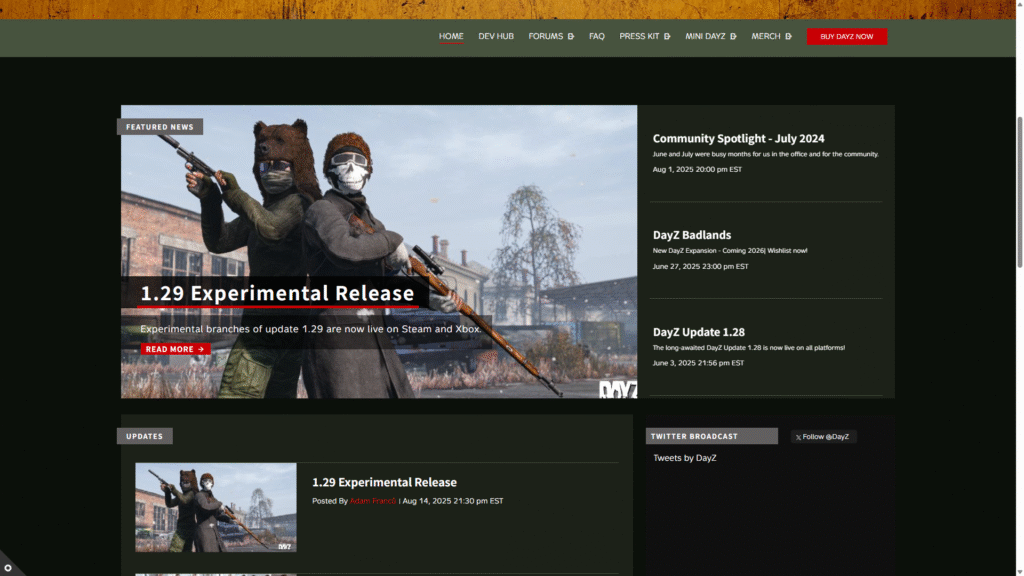This screenshot has width=1024, height=576.
Task: Click the arrow icon in READ MORE button
Action: pyautogui.click(x=201, y=349)
